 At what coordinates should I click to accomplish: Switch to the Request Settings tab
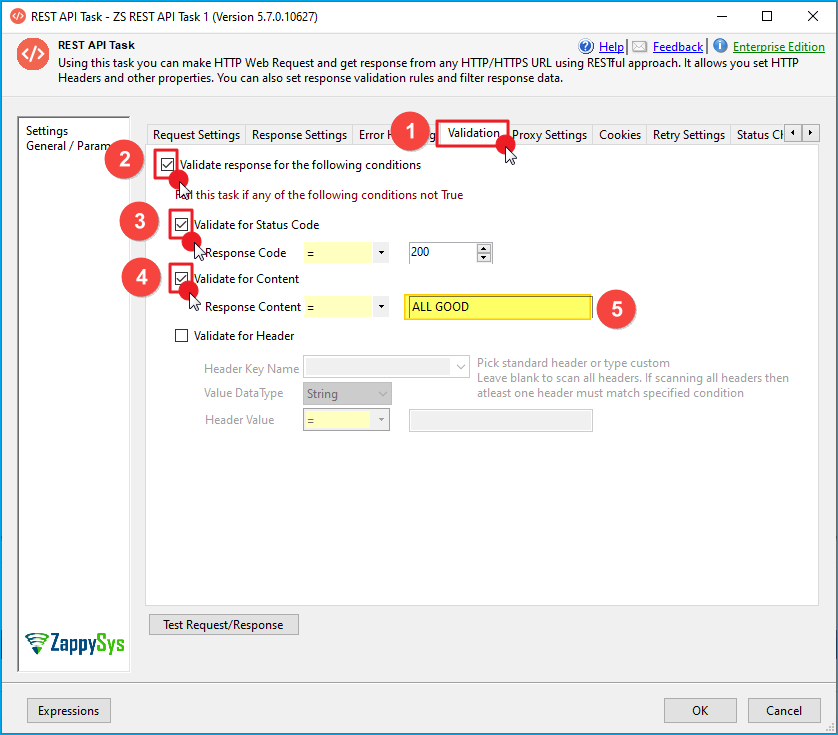pos(196,135)
